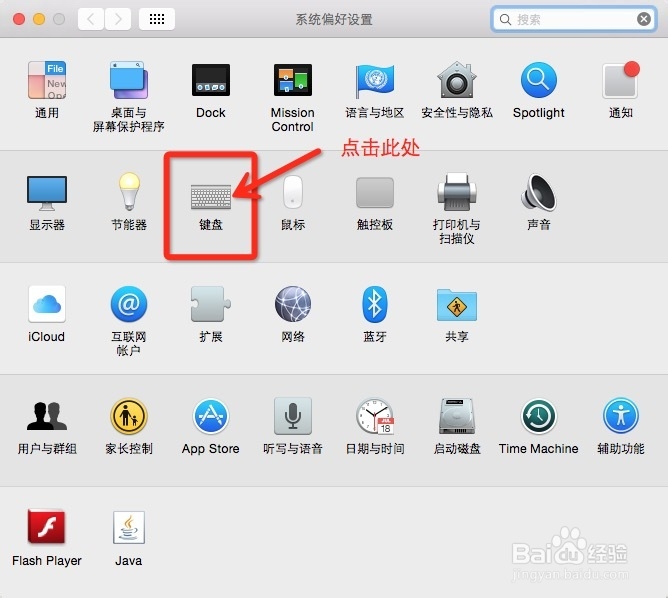Image resolution: width=668 pixels, height=598 pixels.
Task: Click the forward navigation arrow
Action: [118, 19]
